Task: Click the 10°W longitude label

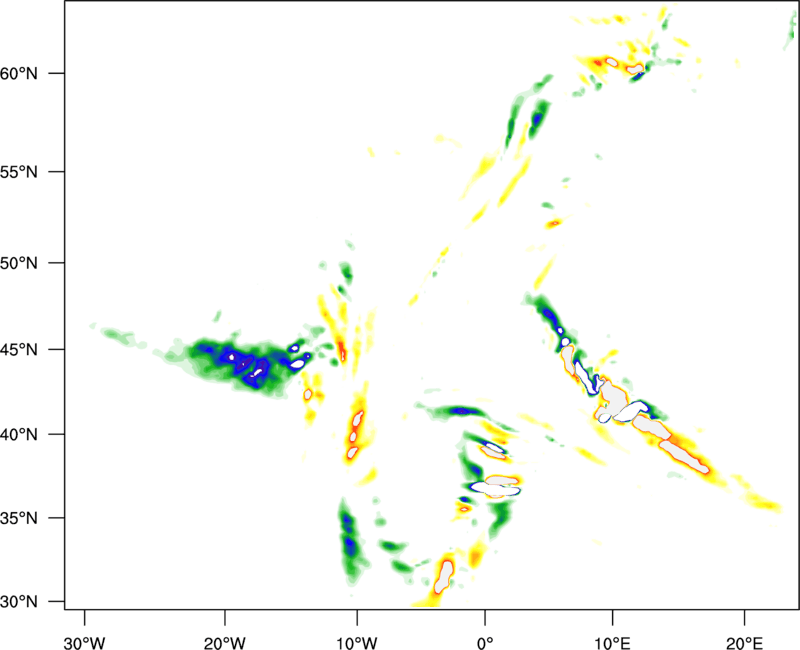Action: (x=357, y=643)
